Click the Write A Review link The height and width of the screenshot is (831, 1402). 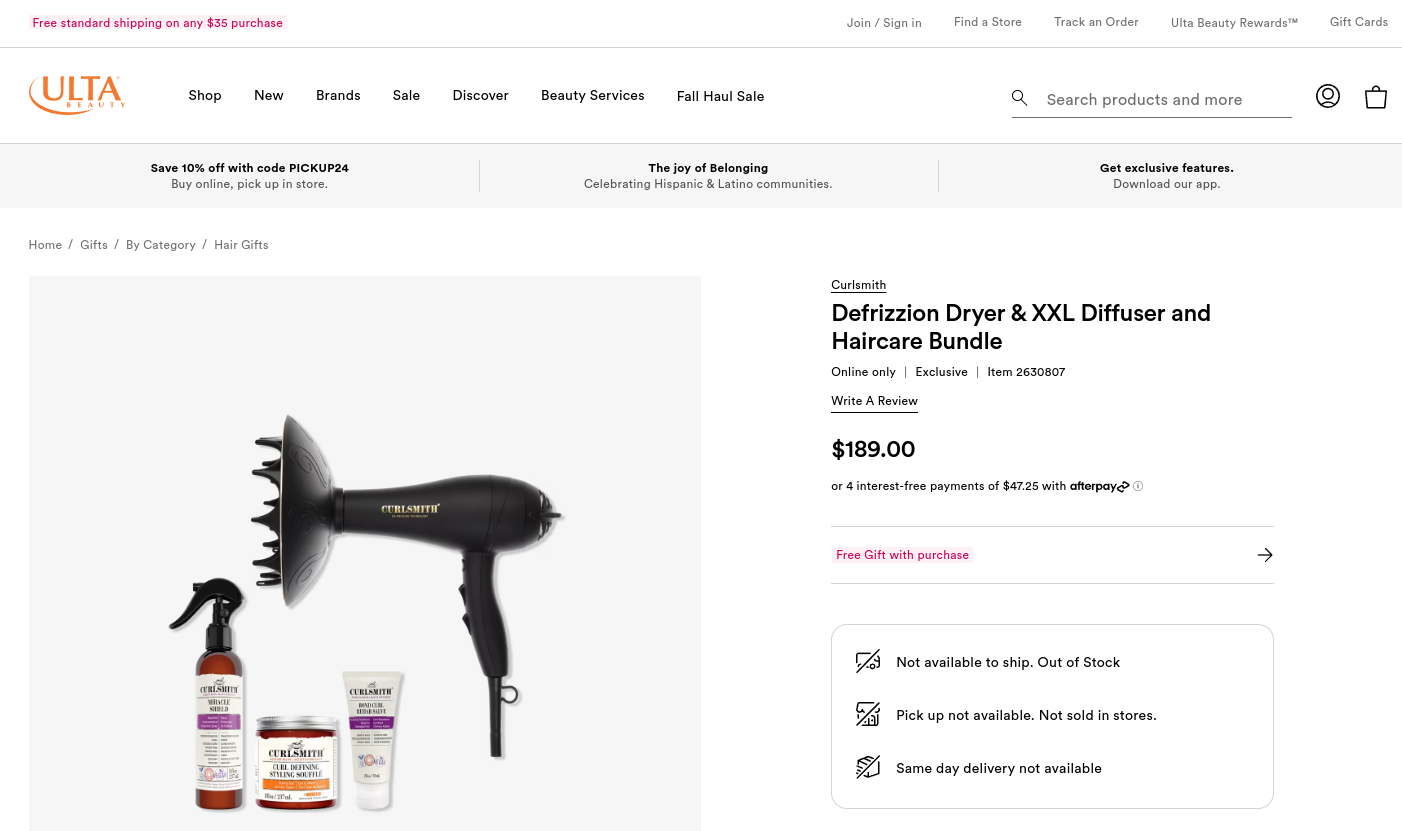(874, 401)
